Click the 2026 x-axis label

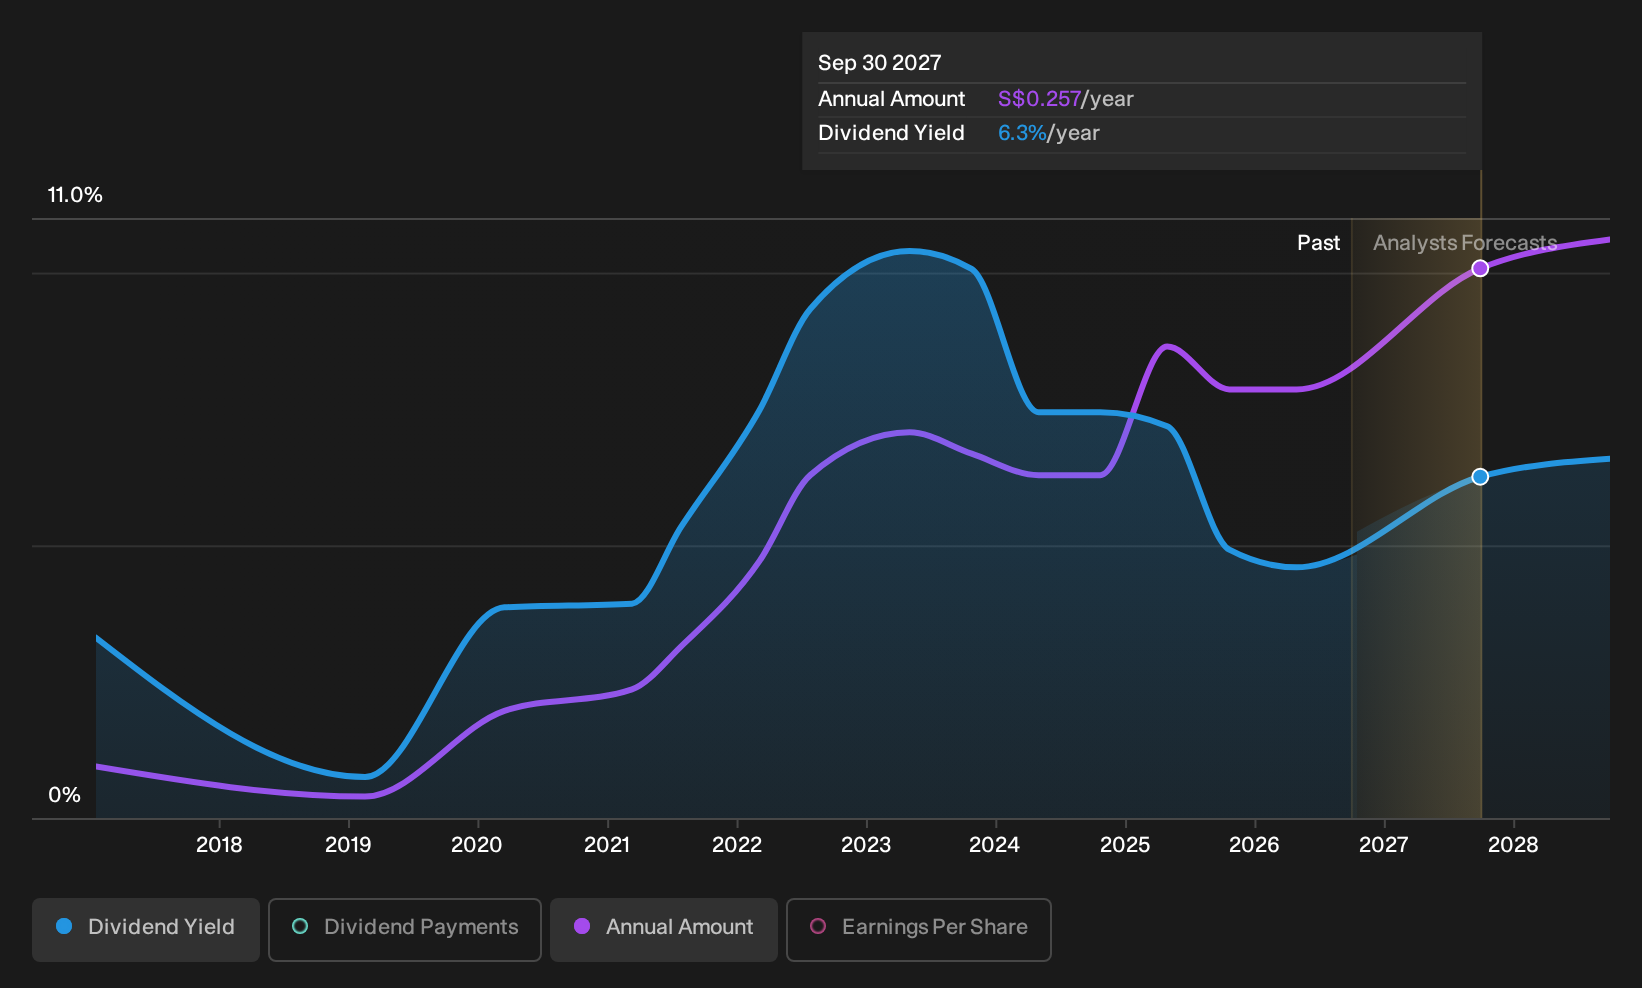[1254, 845]
